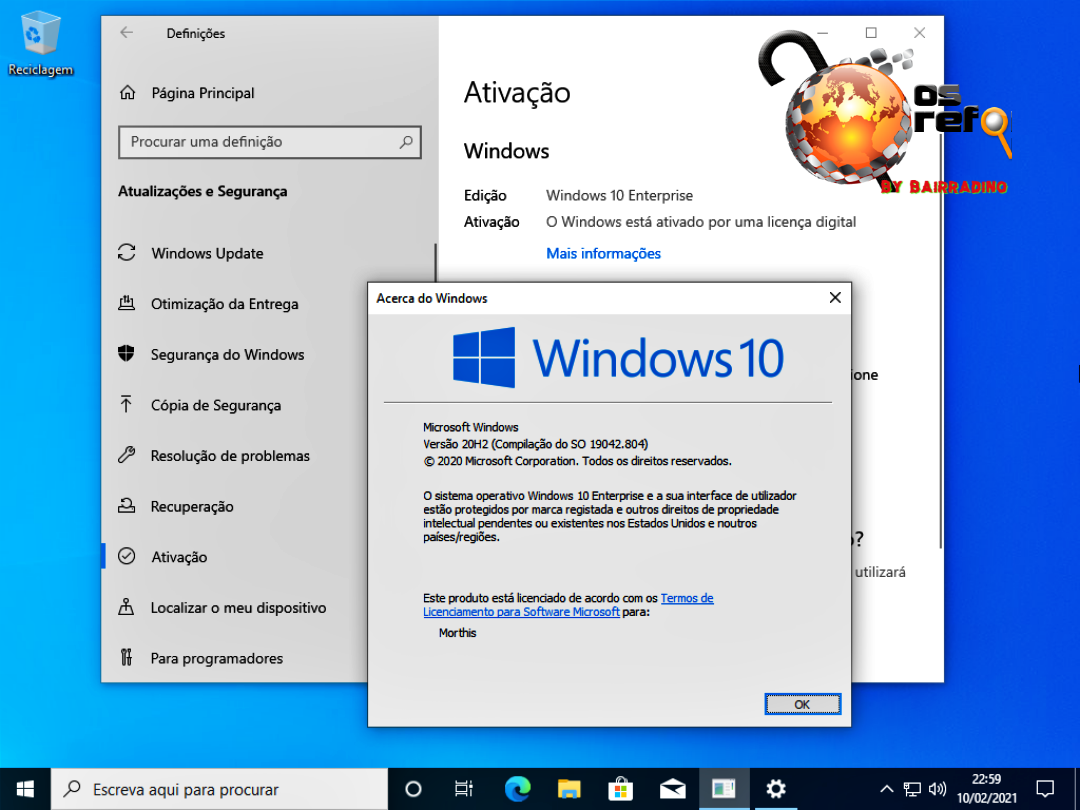Click the taskbar search box
Viewport: 1080px width, 810px height.
click(219, 789)
